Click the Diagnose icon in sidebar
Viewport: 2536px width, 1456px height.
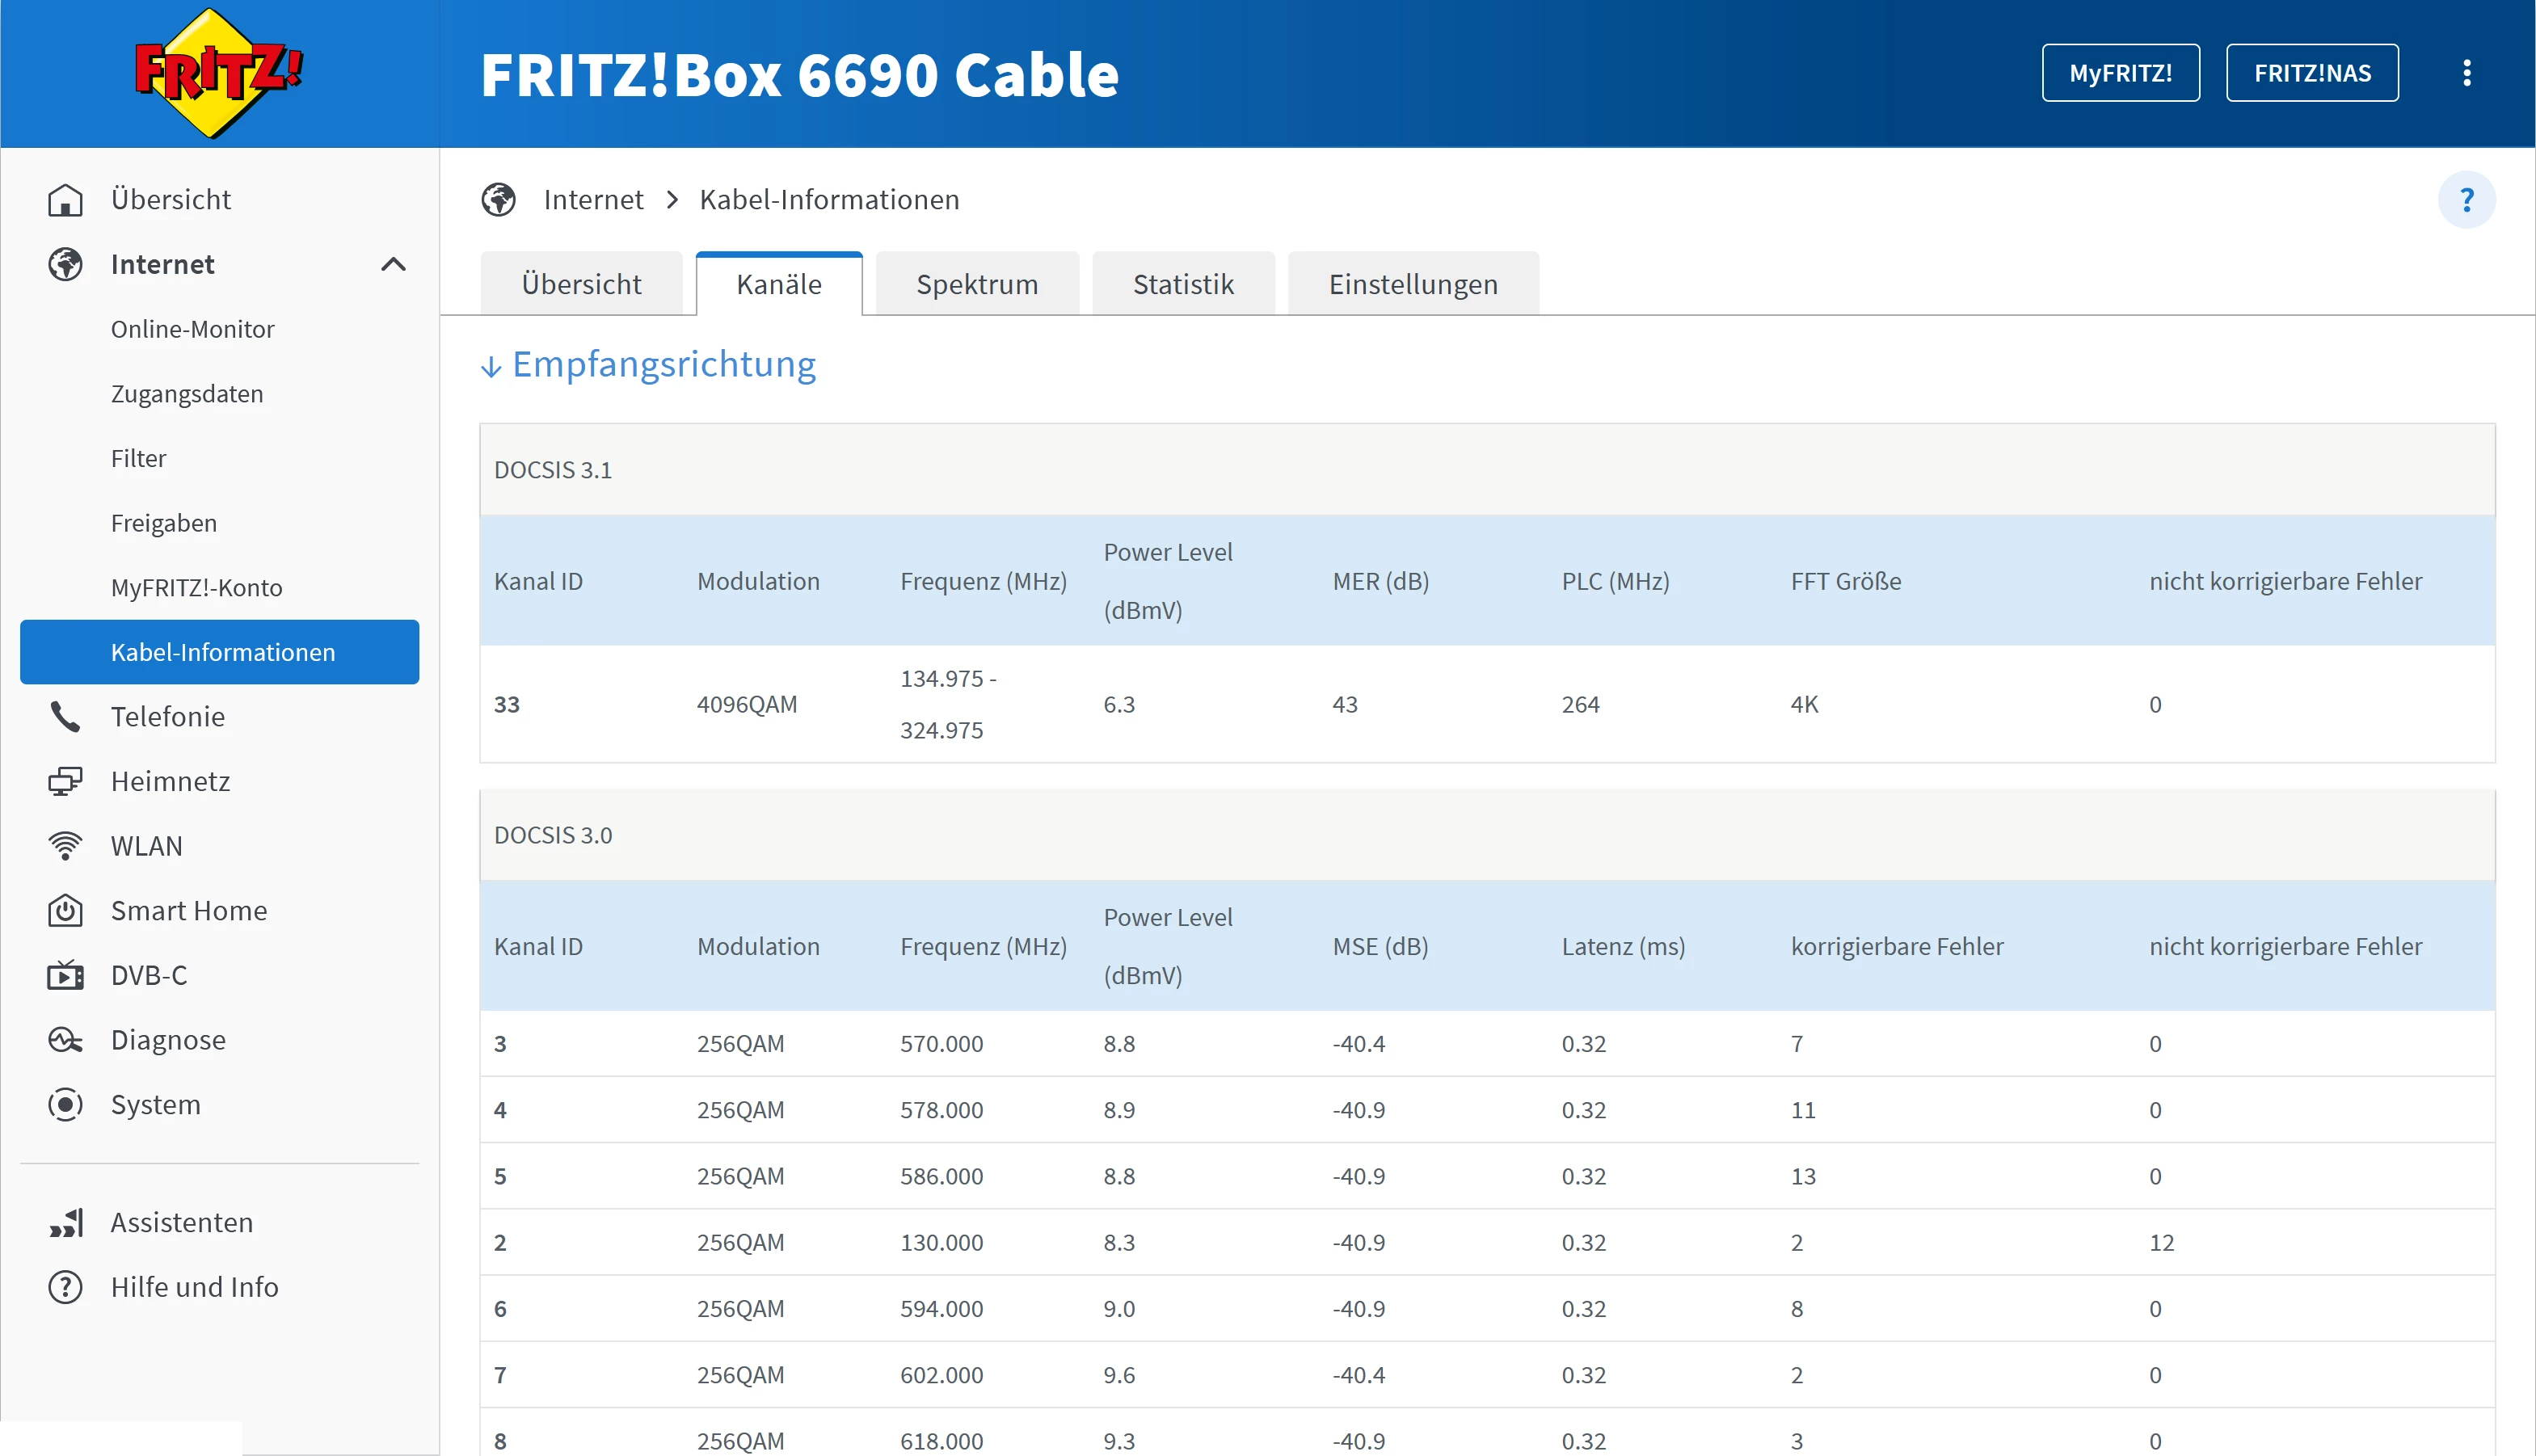65,1040
